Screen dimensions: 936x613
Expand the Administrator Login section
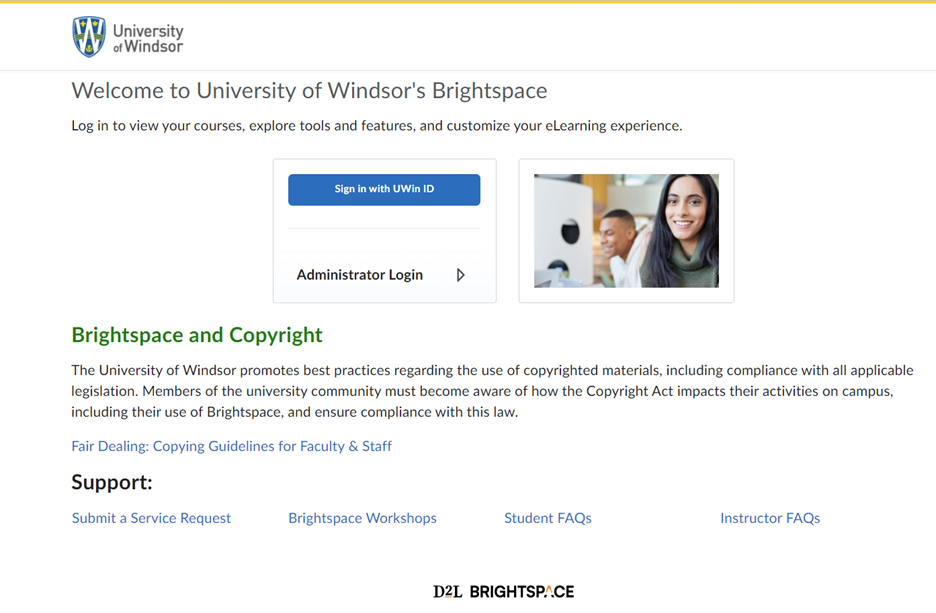tap(360, 275)
